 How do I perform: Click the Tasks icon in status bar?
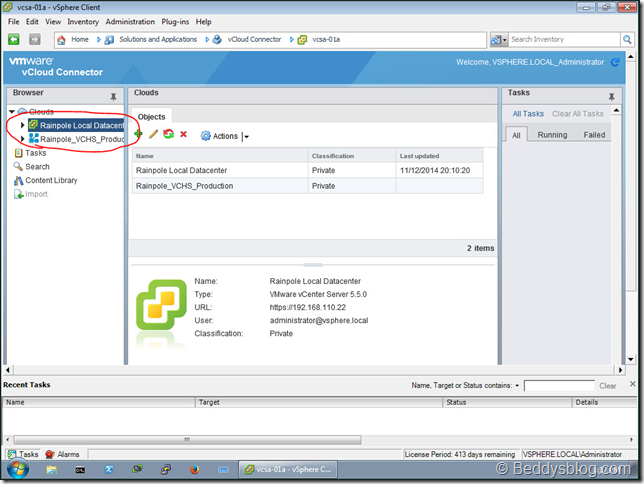[12, 454]
